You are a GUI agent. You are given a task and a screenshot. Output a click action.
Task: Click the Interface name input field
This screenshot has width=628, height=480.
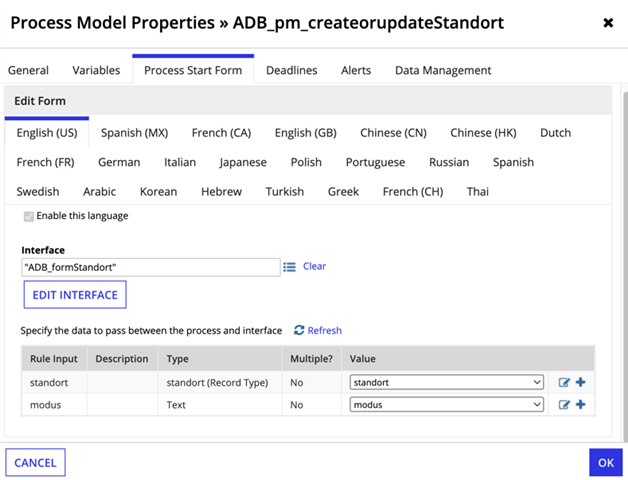pos(151,267)
